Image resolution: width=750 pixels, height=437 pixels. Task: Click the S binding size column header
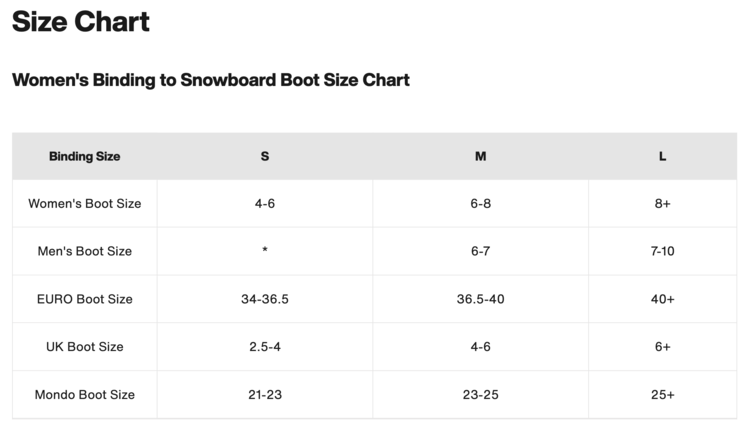264,156
